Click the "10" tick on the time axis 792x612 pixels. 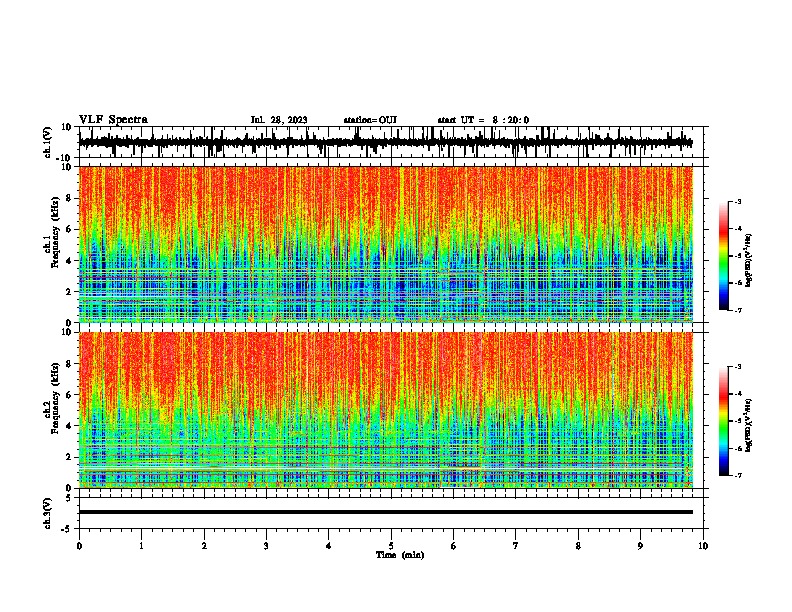703,546
